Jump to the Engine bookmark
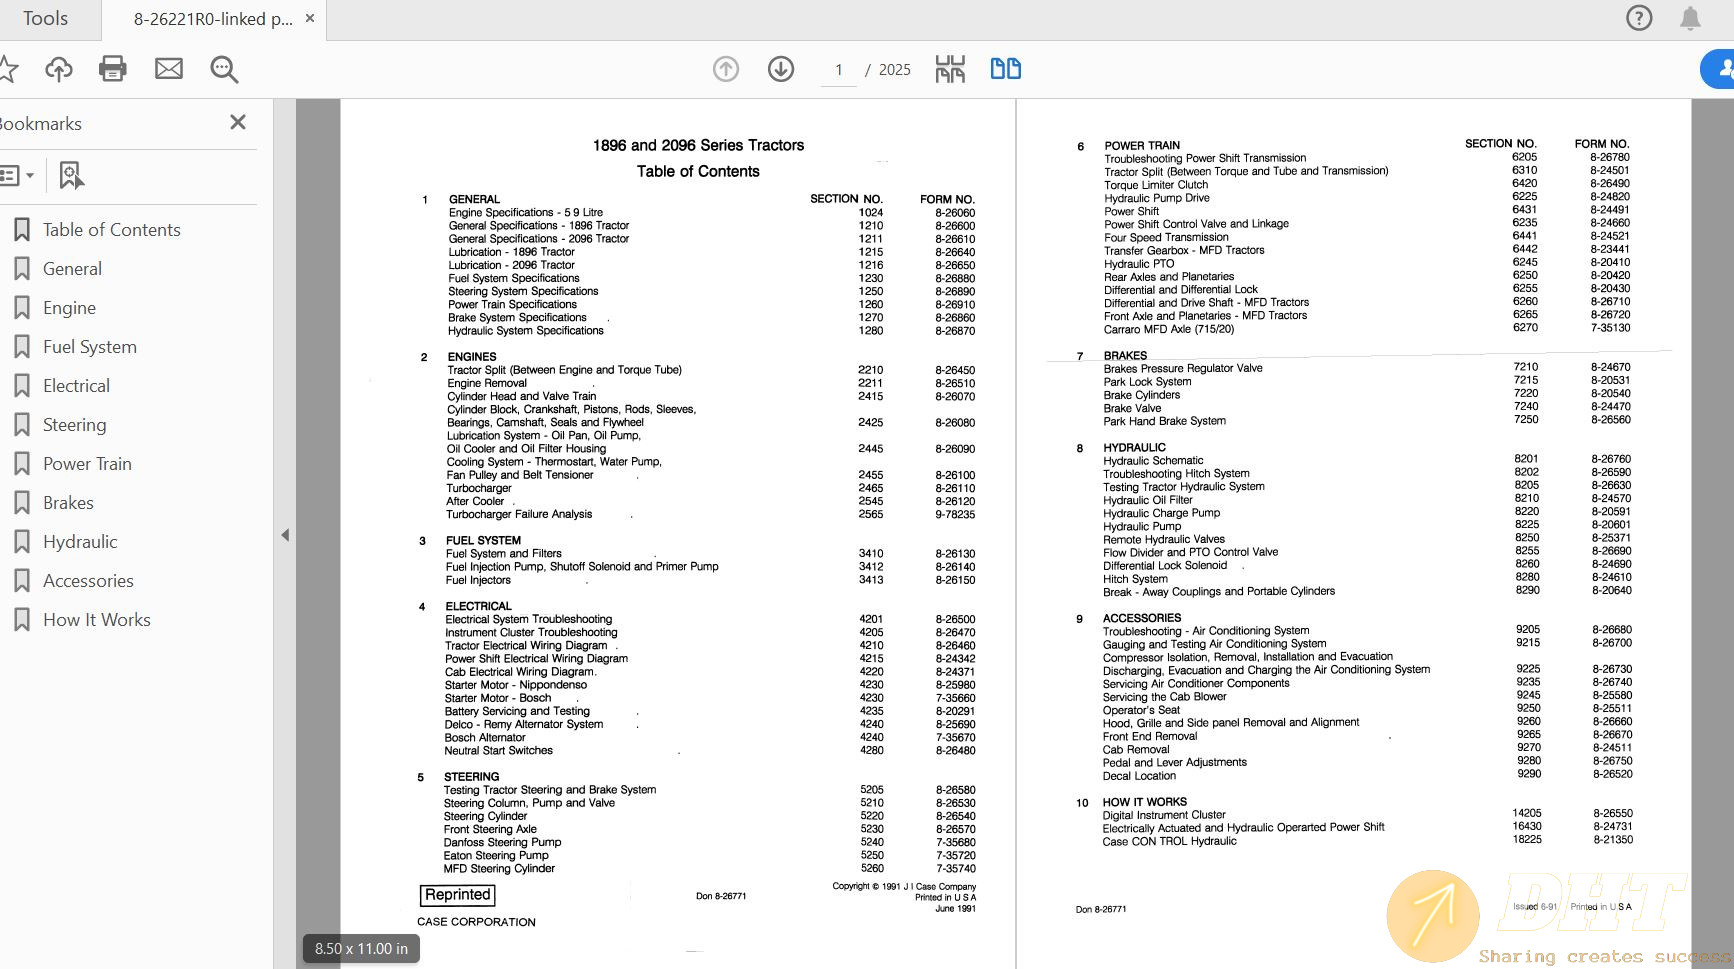The height and width of the screenshot is (969, 1734). pyautogui.click(x=69, y=307)
